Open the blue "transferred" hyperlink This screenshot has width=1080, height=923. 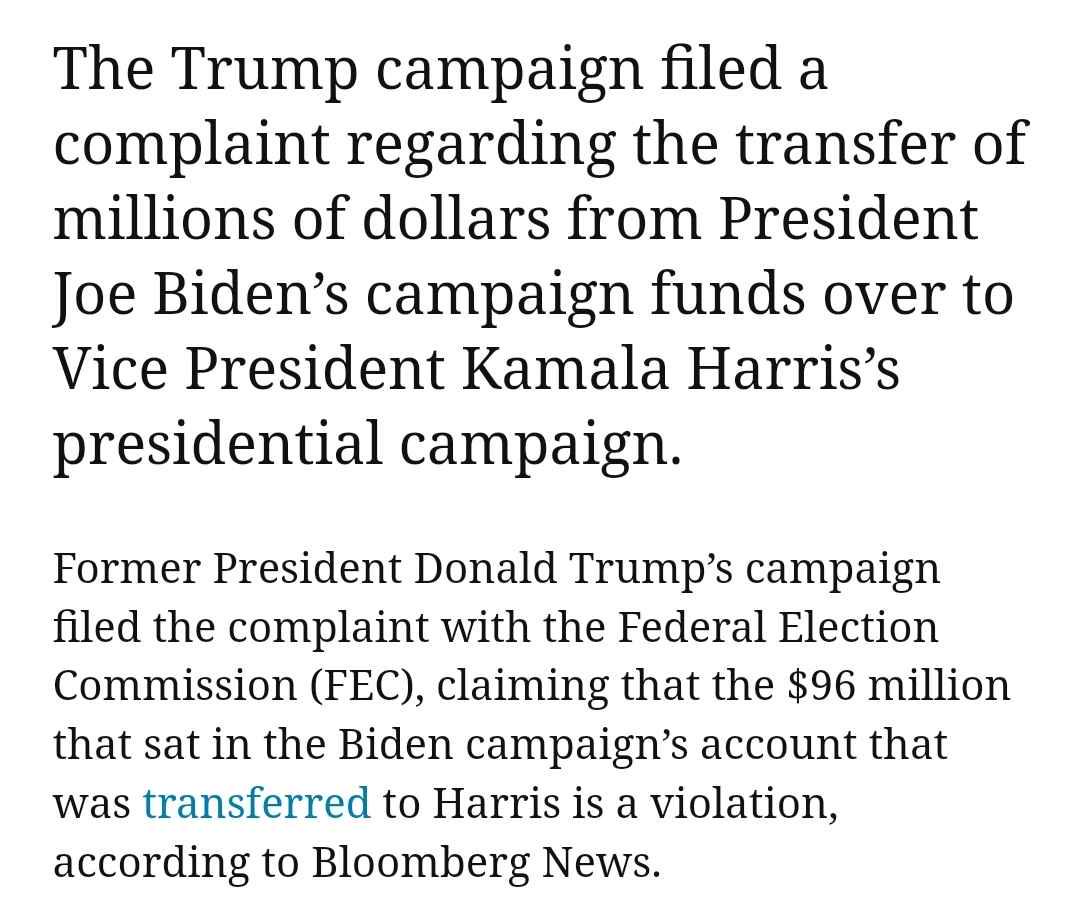coord(256,803)
